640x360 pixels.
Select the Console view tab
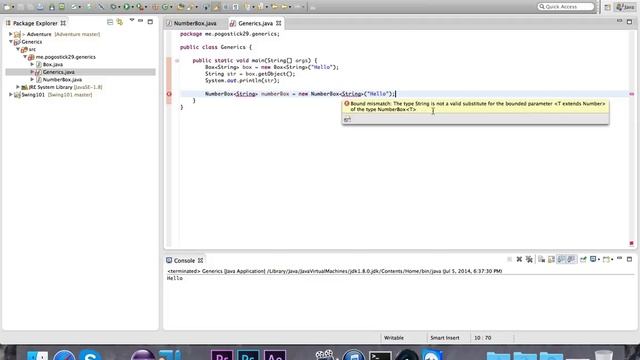184,260
